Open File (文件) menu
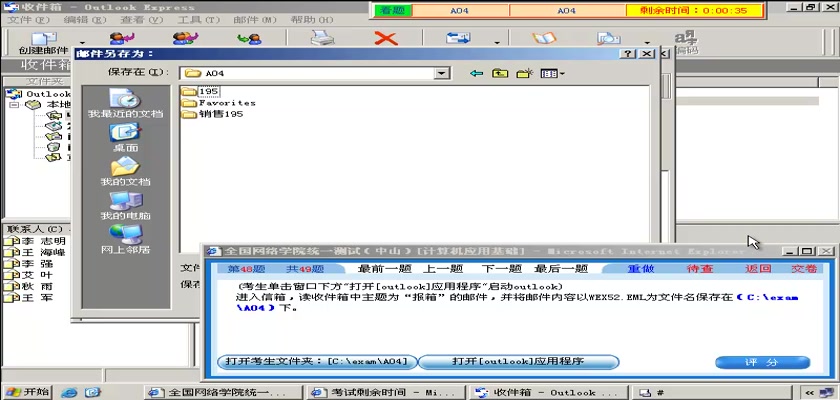Screen dimensions: 840x400 point(28,20)
